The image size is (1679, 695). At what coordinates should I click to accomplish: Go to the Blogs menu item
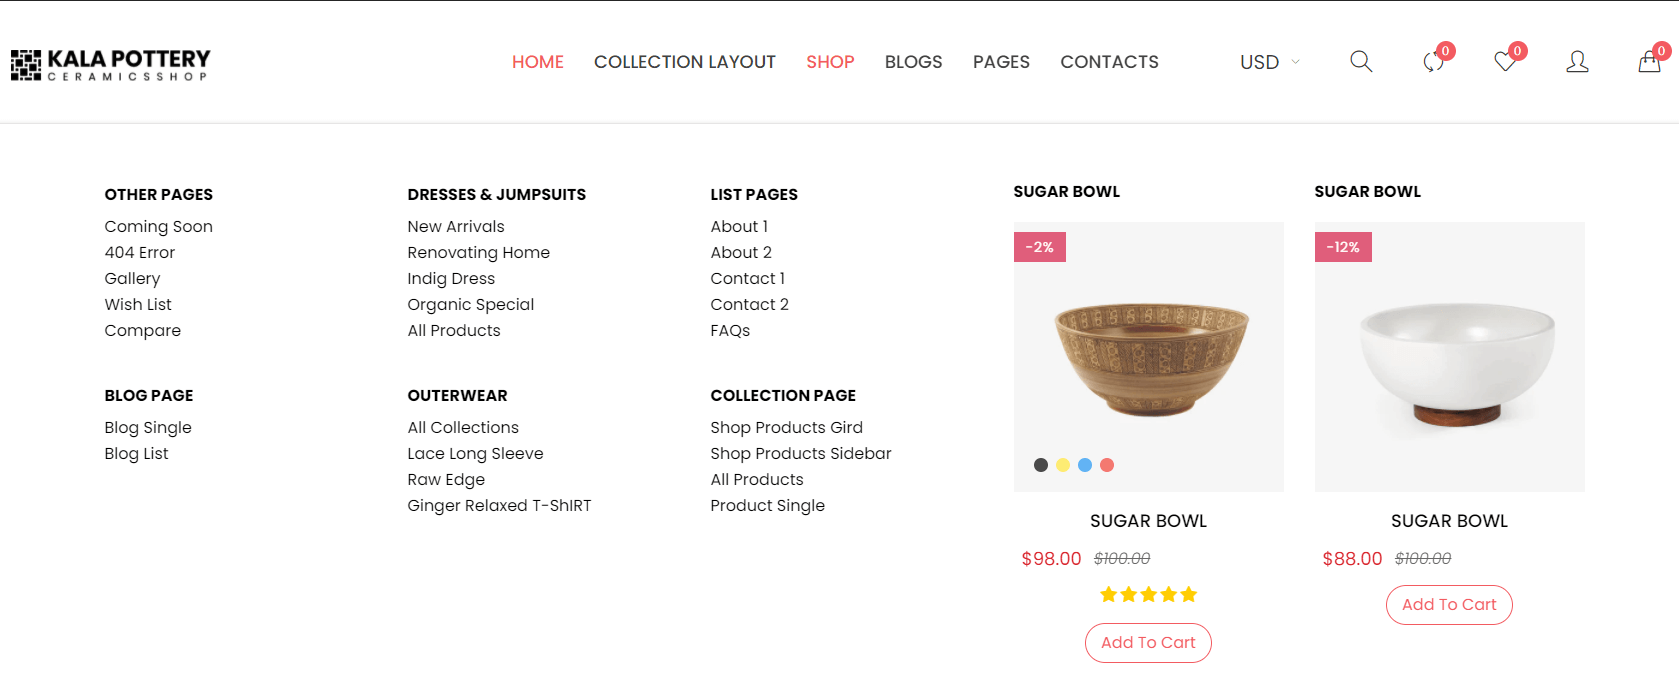pos(914,62)
